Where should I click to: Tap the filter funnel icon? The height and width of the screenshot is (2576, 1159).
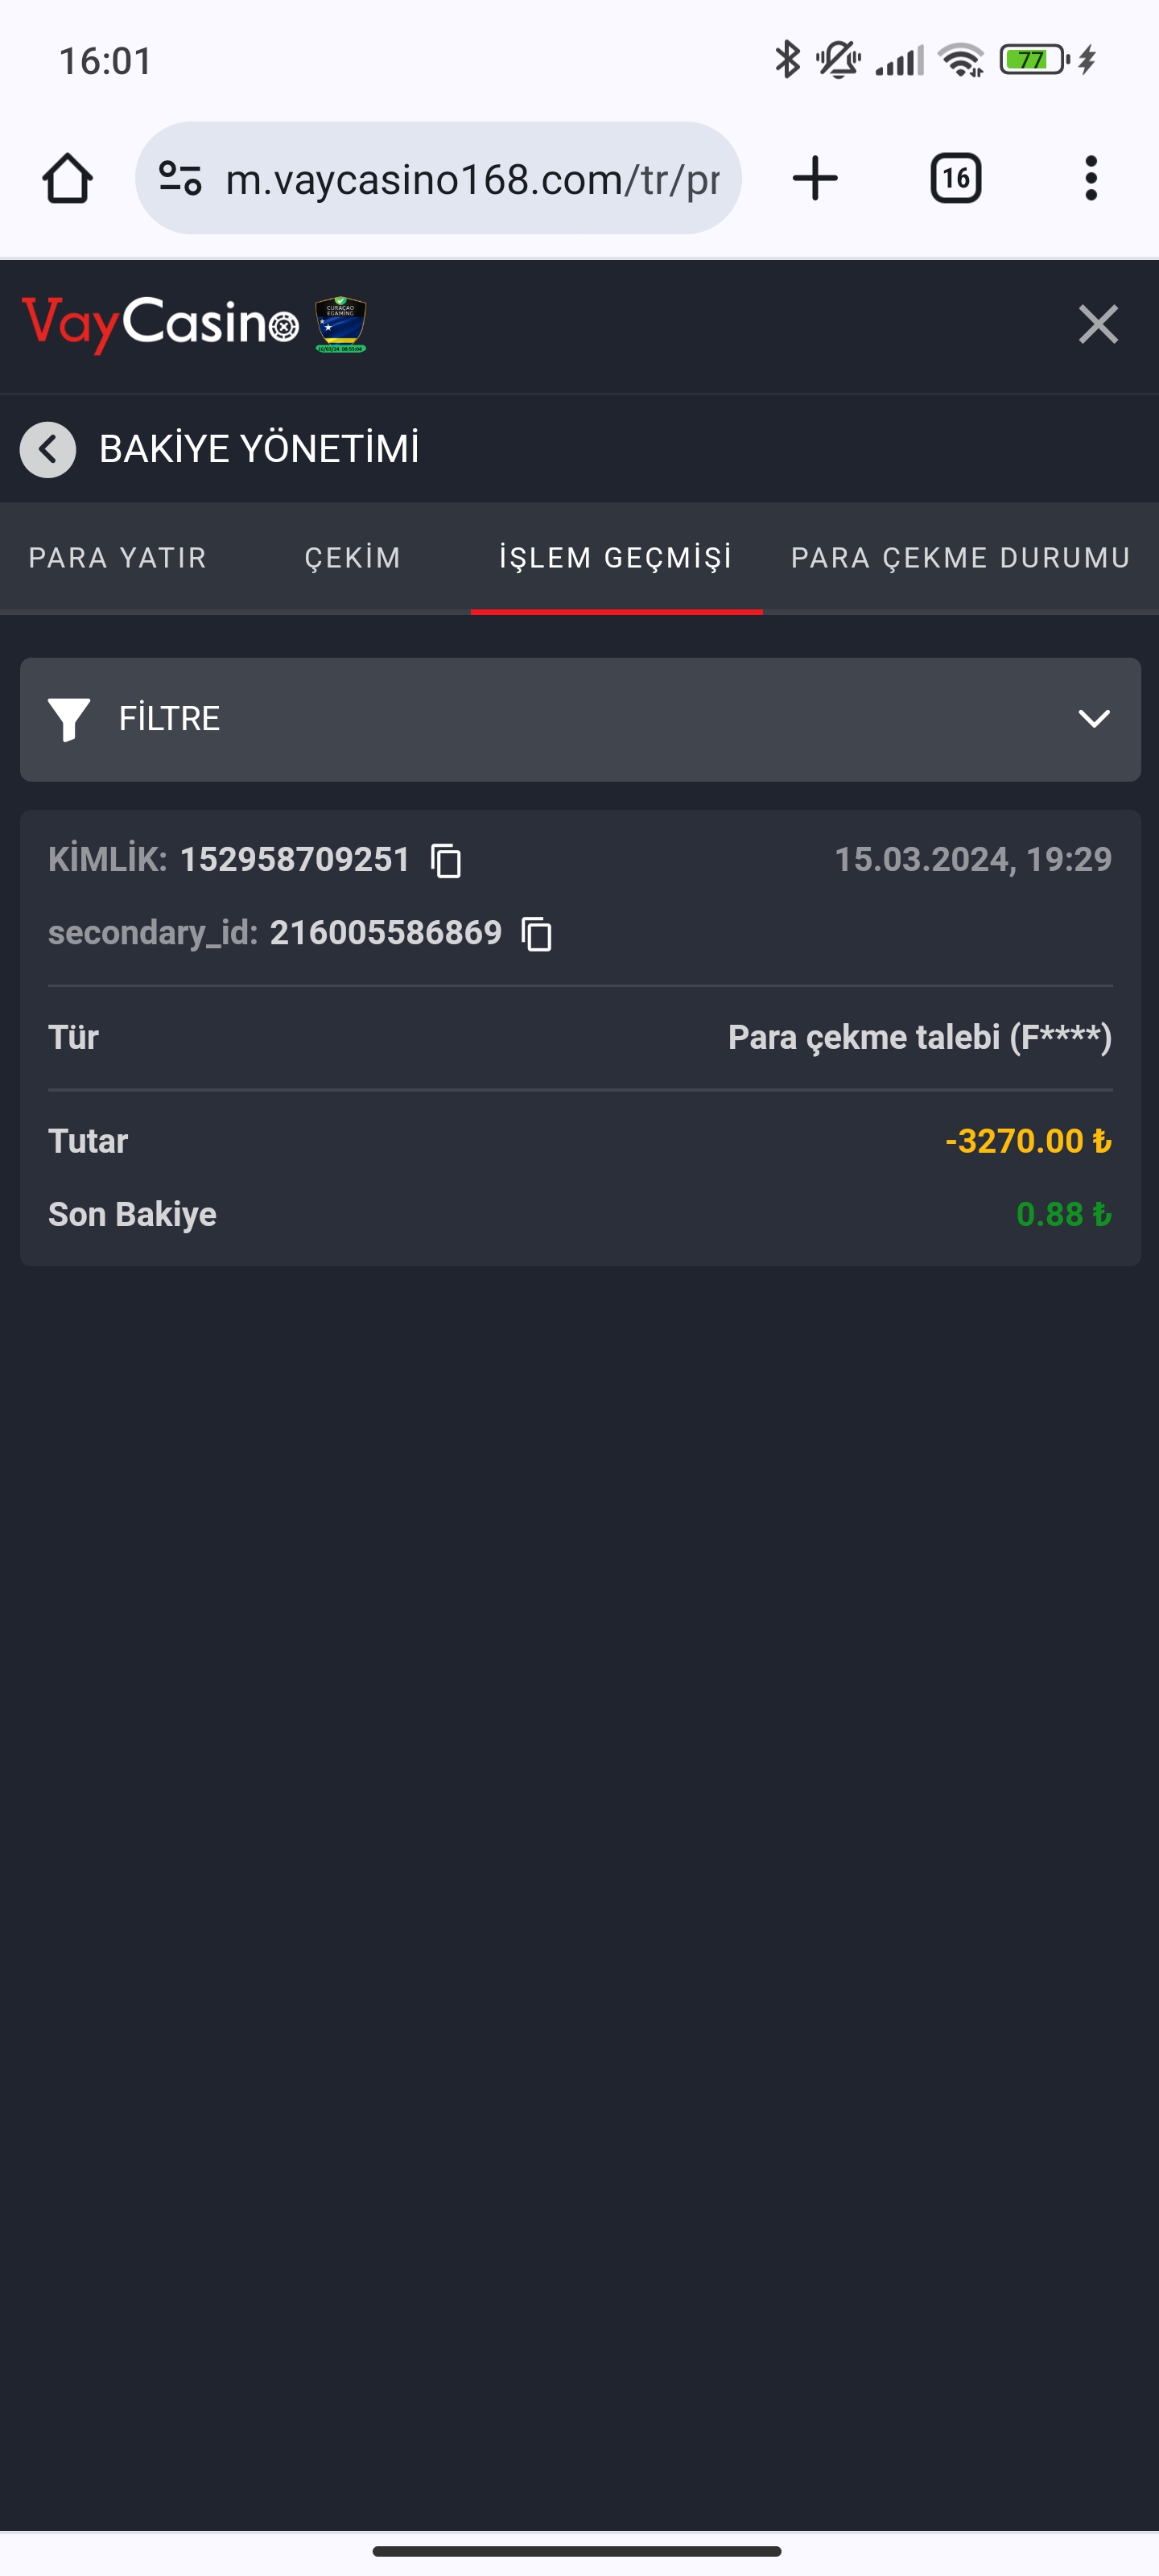coord(69,719)
